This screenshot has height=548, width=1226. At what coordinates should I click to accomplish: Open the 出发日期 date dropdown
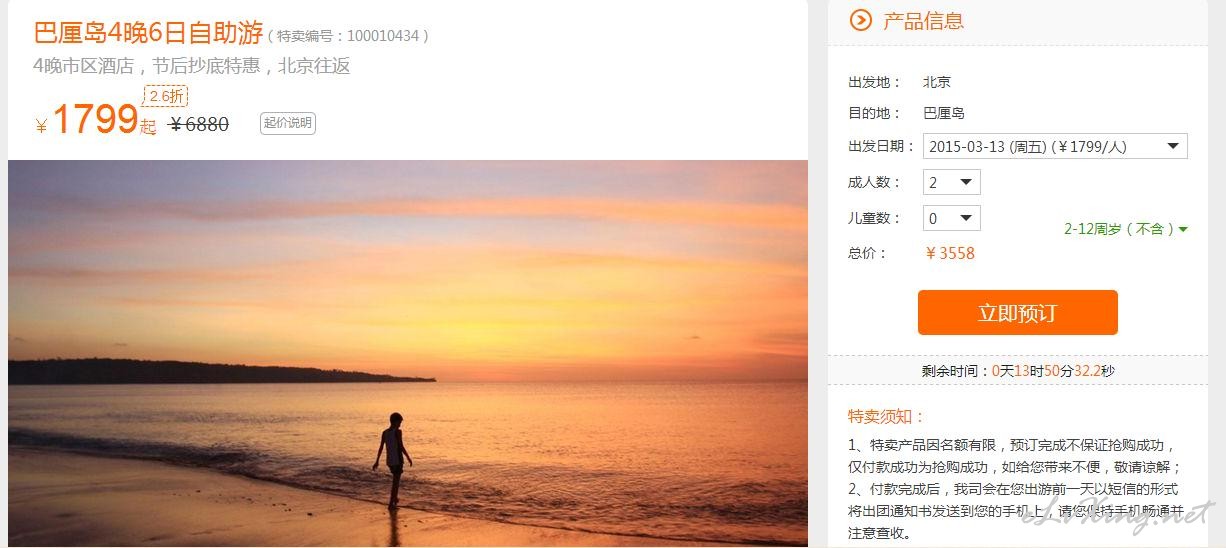pyautogui.click(x=1055, y=146)
